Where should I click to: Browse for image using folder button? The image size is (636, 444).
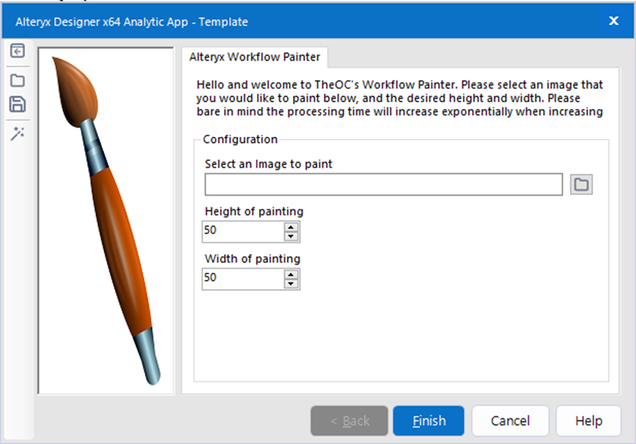tap(581, 184)
